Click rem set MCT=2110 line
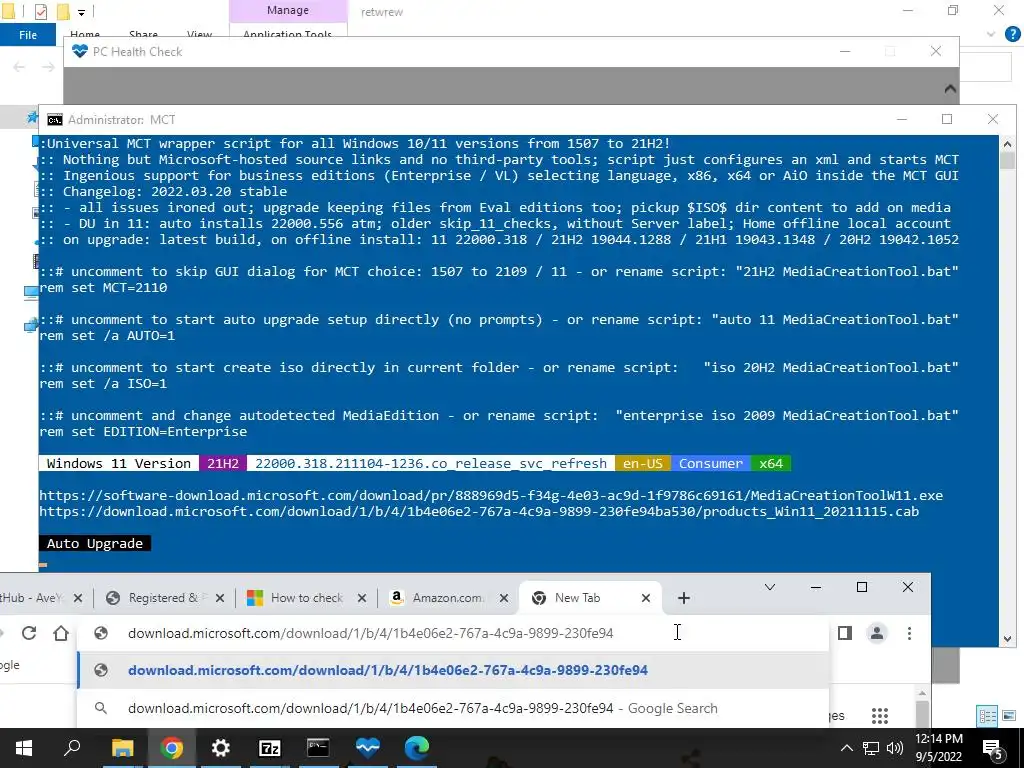 pyautogui.click(x=103, y=287)
